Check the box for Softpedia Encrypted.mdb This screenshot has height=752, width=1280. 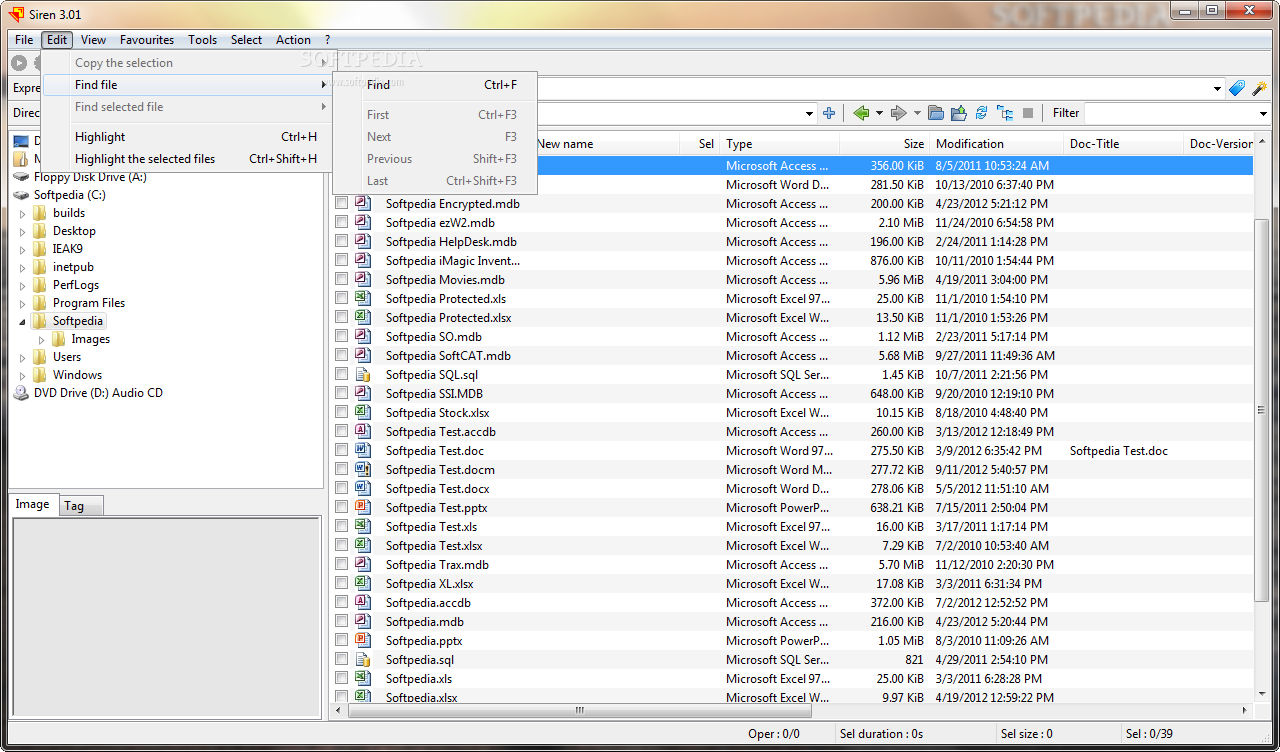click(342, 204)
